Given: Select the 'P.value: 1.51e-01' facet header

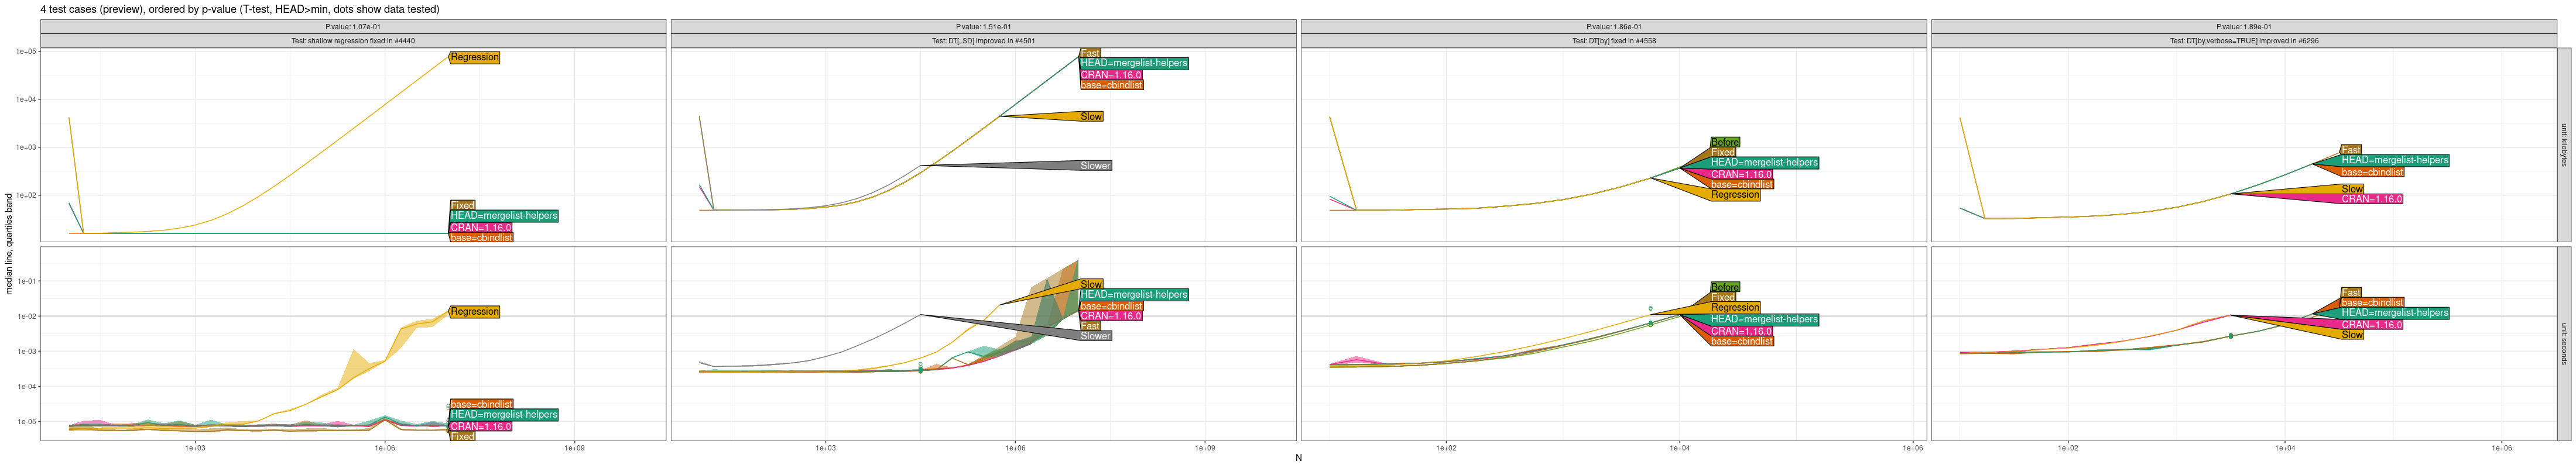Looking at the screenshot, I should (x=983, y=27).
